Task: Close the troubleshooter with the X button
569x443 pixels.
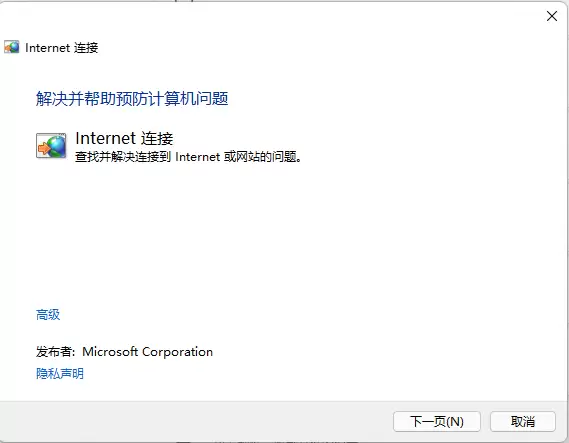Action: click(552, 16)
